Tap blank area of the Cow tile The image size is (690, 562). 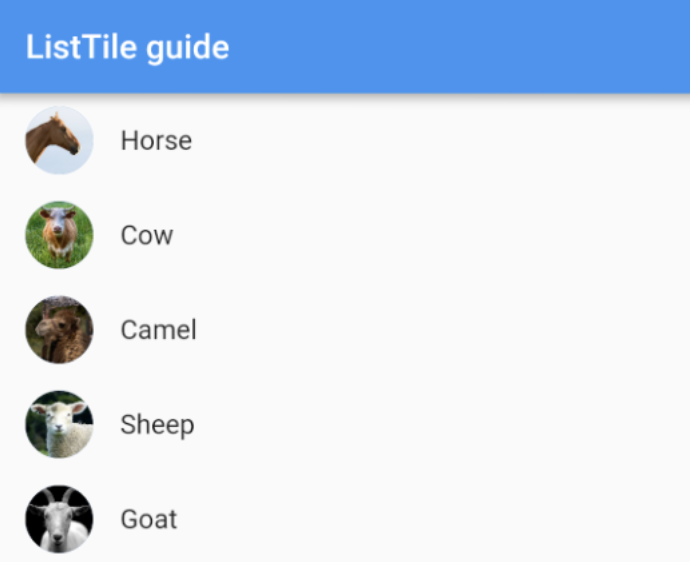[x=440, y=235]
